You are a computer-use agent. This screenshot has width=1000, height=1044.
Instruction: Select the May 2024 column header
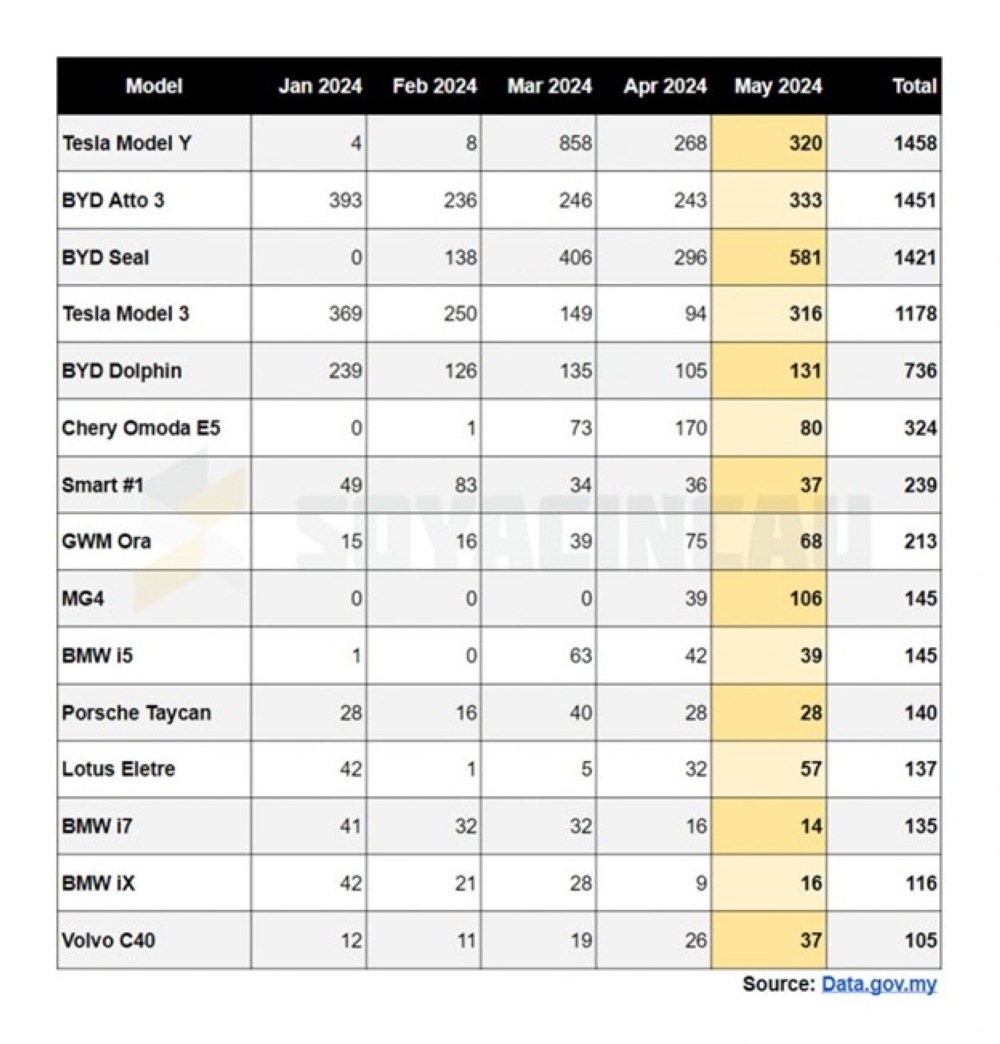[x=778, y=86]
